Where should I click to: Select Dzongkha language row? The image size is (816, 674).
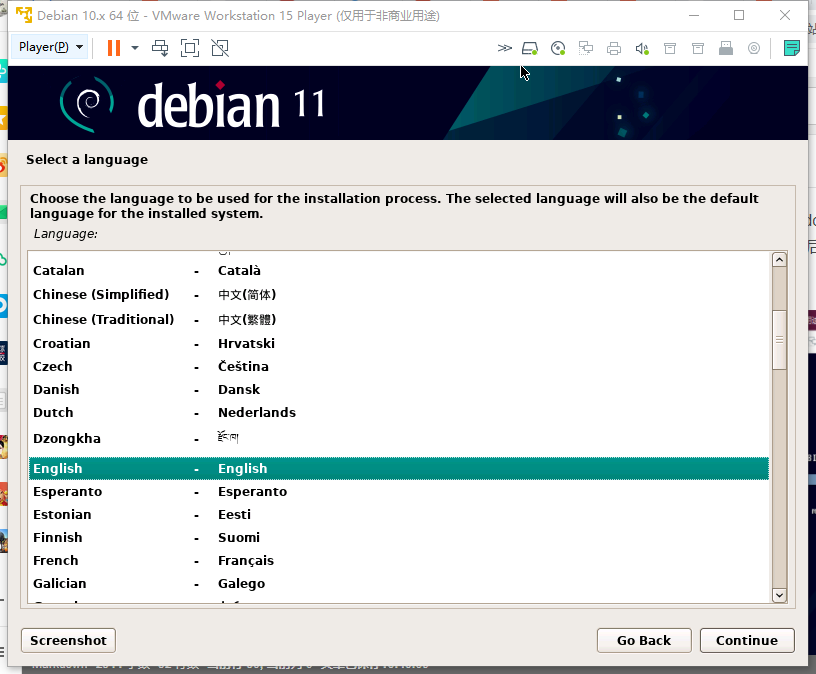click(399, 438)
